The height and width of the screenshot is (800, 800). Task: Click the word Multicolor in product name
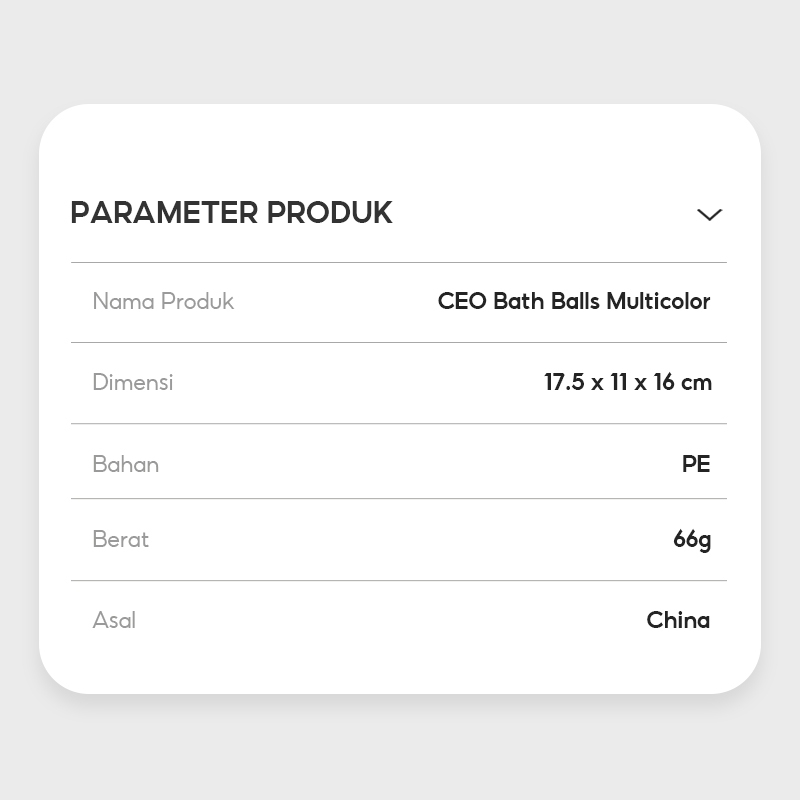coord(658,301)
